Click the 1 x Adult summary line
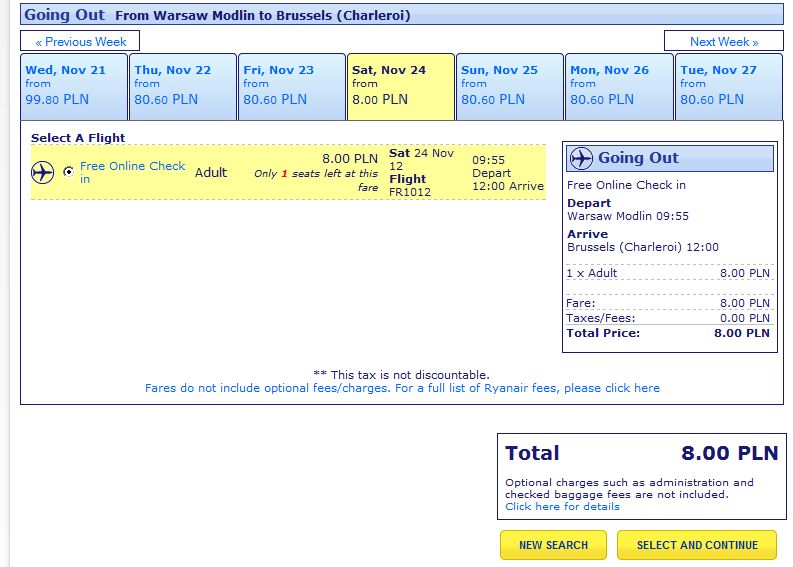Screen dimensions: 793x567 [x=668, y=273]
